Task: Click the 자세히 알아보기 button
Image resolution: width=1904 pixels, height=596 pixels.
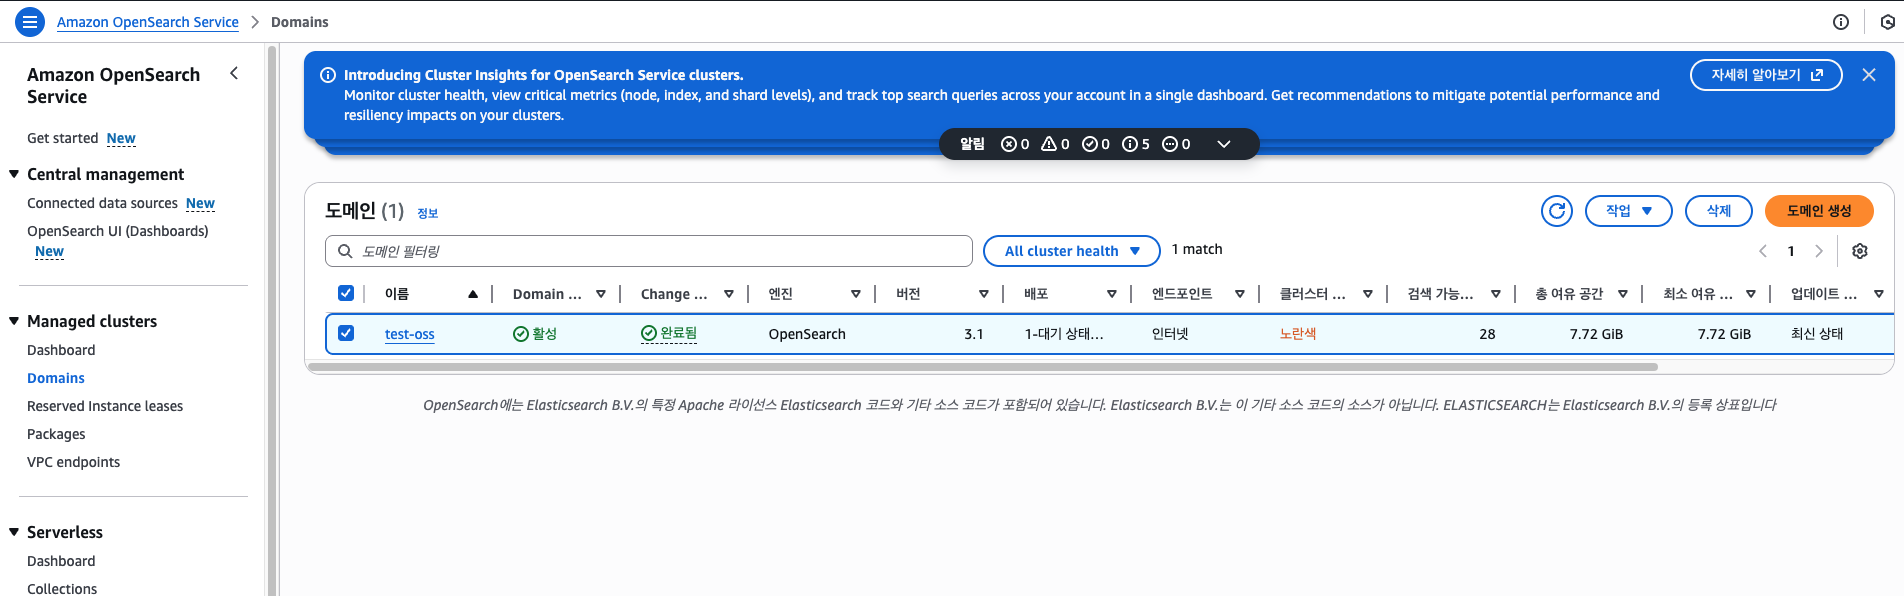Action: pos(1766,75)
